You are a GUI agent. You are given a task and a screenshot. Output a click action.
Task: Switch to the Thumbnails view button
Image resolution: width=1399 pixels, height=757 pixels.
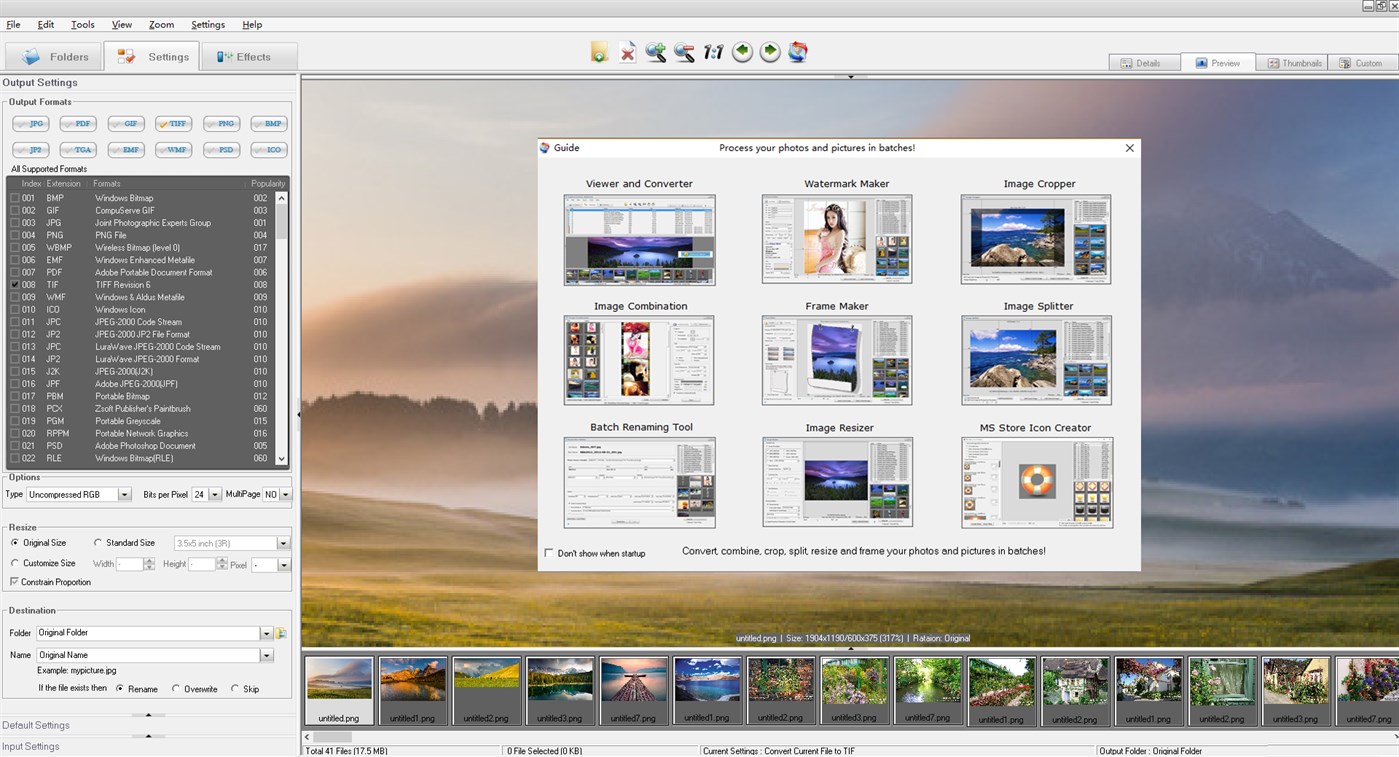coord(1293,62)
